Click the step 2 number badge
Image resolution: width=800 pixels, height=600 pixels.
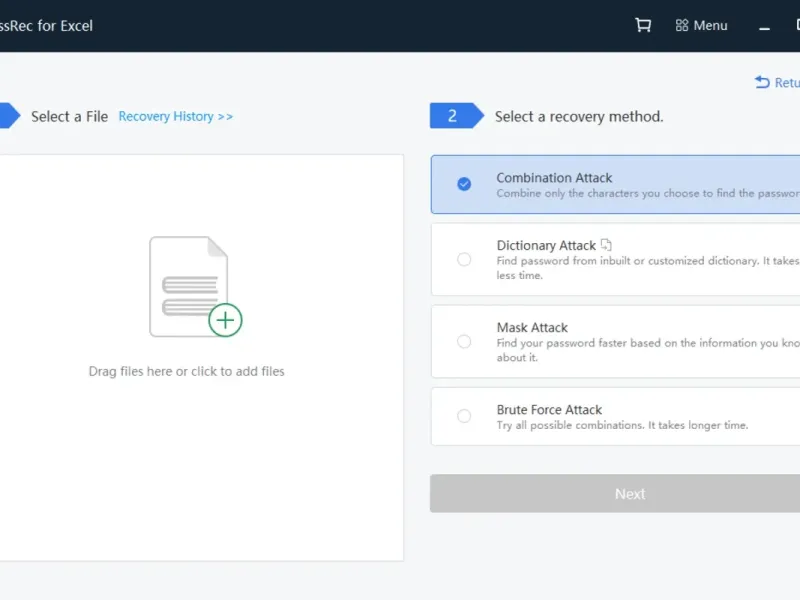tap(453, 116)
